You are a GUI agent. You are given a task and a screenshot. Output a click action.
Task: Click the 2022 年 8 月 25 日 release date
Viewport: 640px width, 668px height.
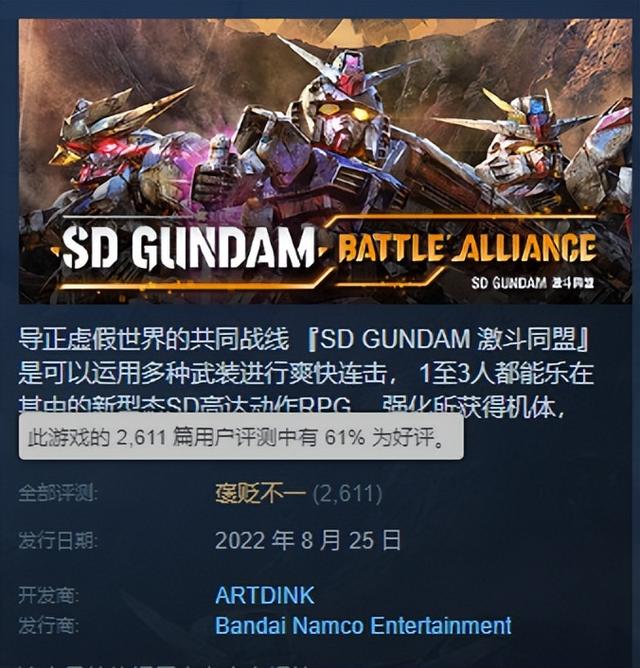308,540
